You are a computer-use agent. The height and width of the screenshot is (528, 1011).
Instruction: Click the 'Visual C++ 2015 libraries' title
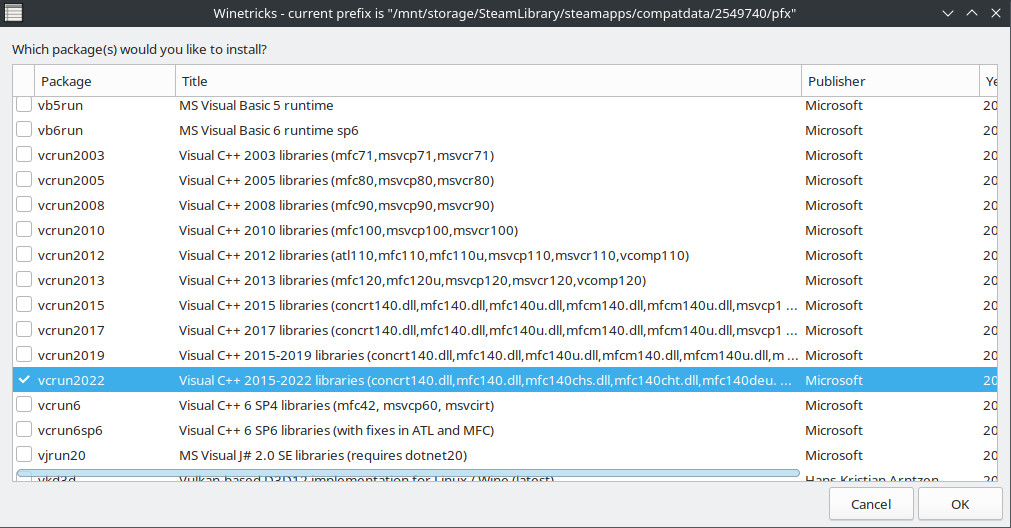[488, 305]
